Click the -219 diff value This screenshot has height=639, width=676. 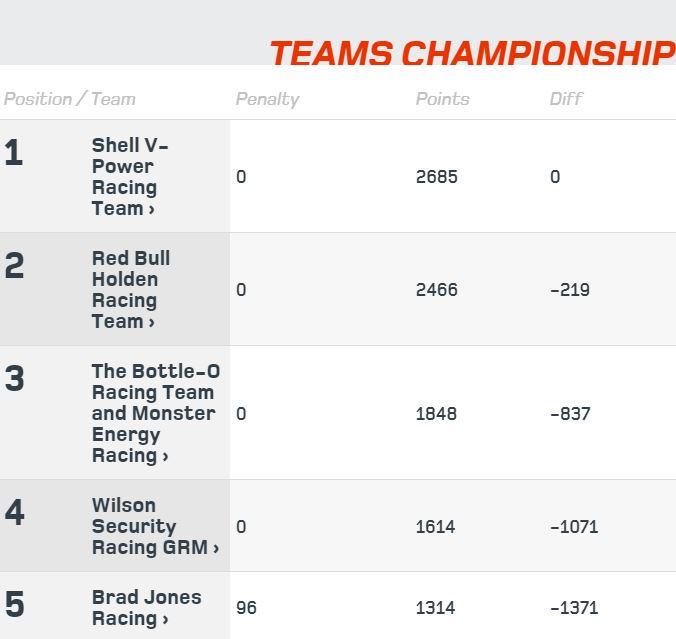(570, 290)
